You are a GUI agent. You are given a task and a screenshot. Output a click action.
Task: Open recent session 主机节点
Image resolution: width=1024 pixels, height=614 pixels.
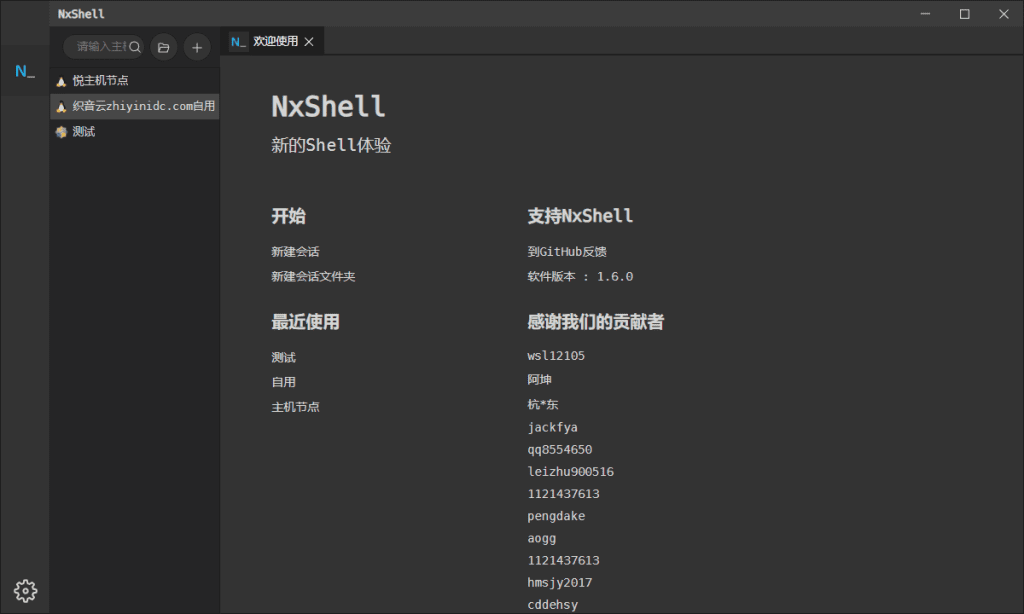coord(295,407)
